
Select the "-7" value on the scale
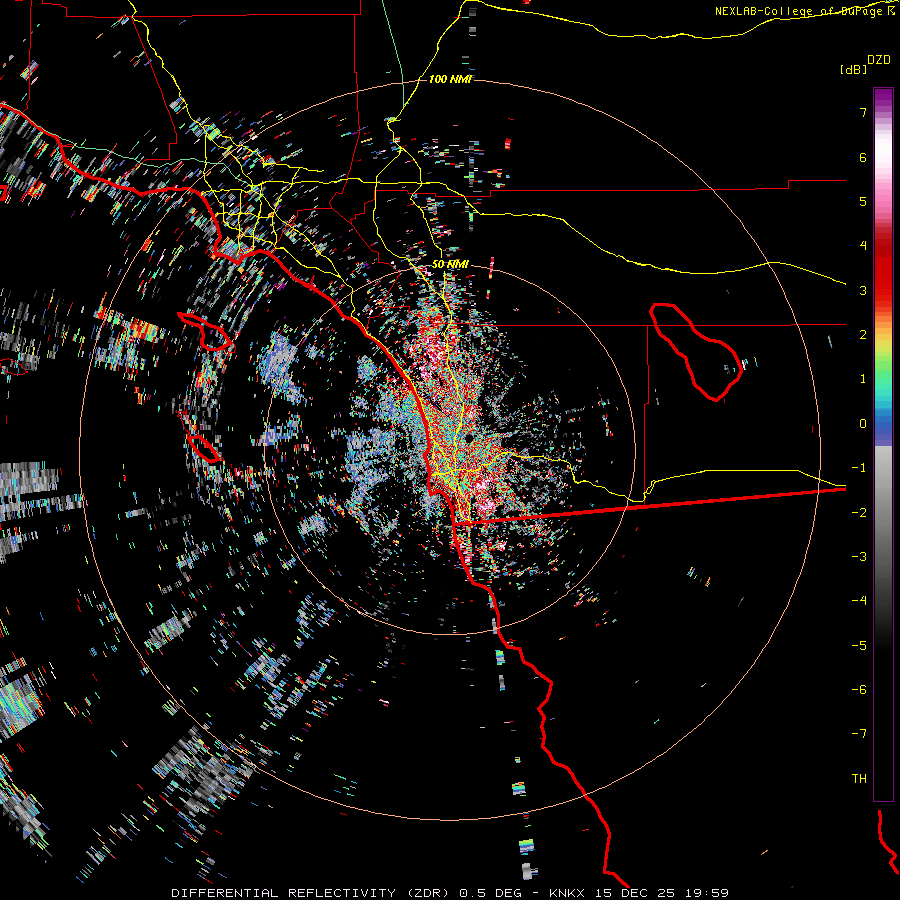[x=859, y=734]
